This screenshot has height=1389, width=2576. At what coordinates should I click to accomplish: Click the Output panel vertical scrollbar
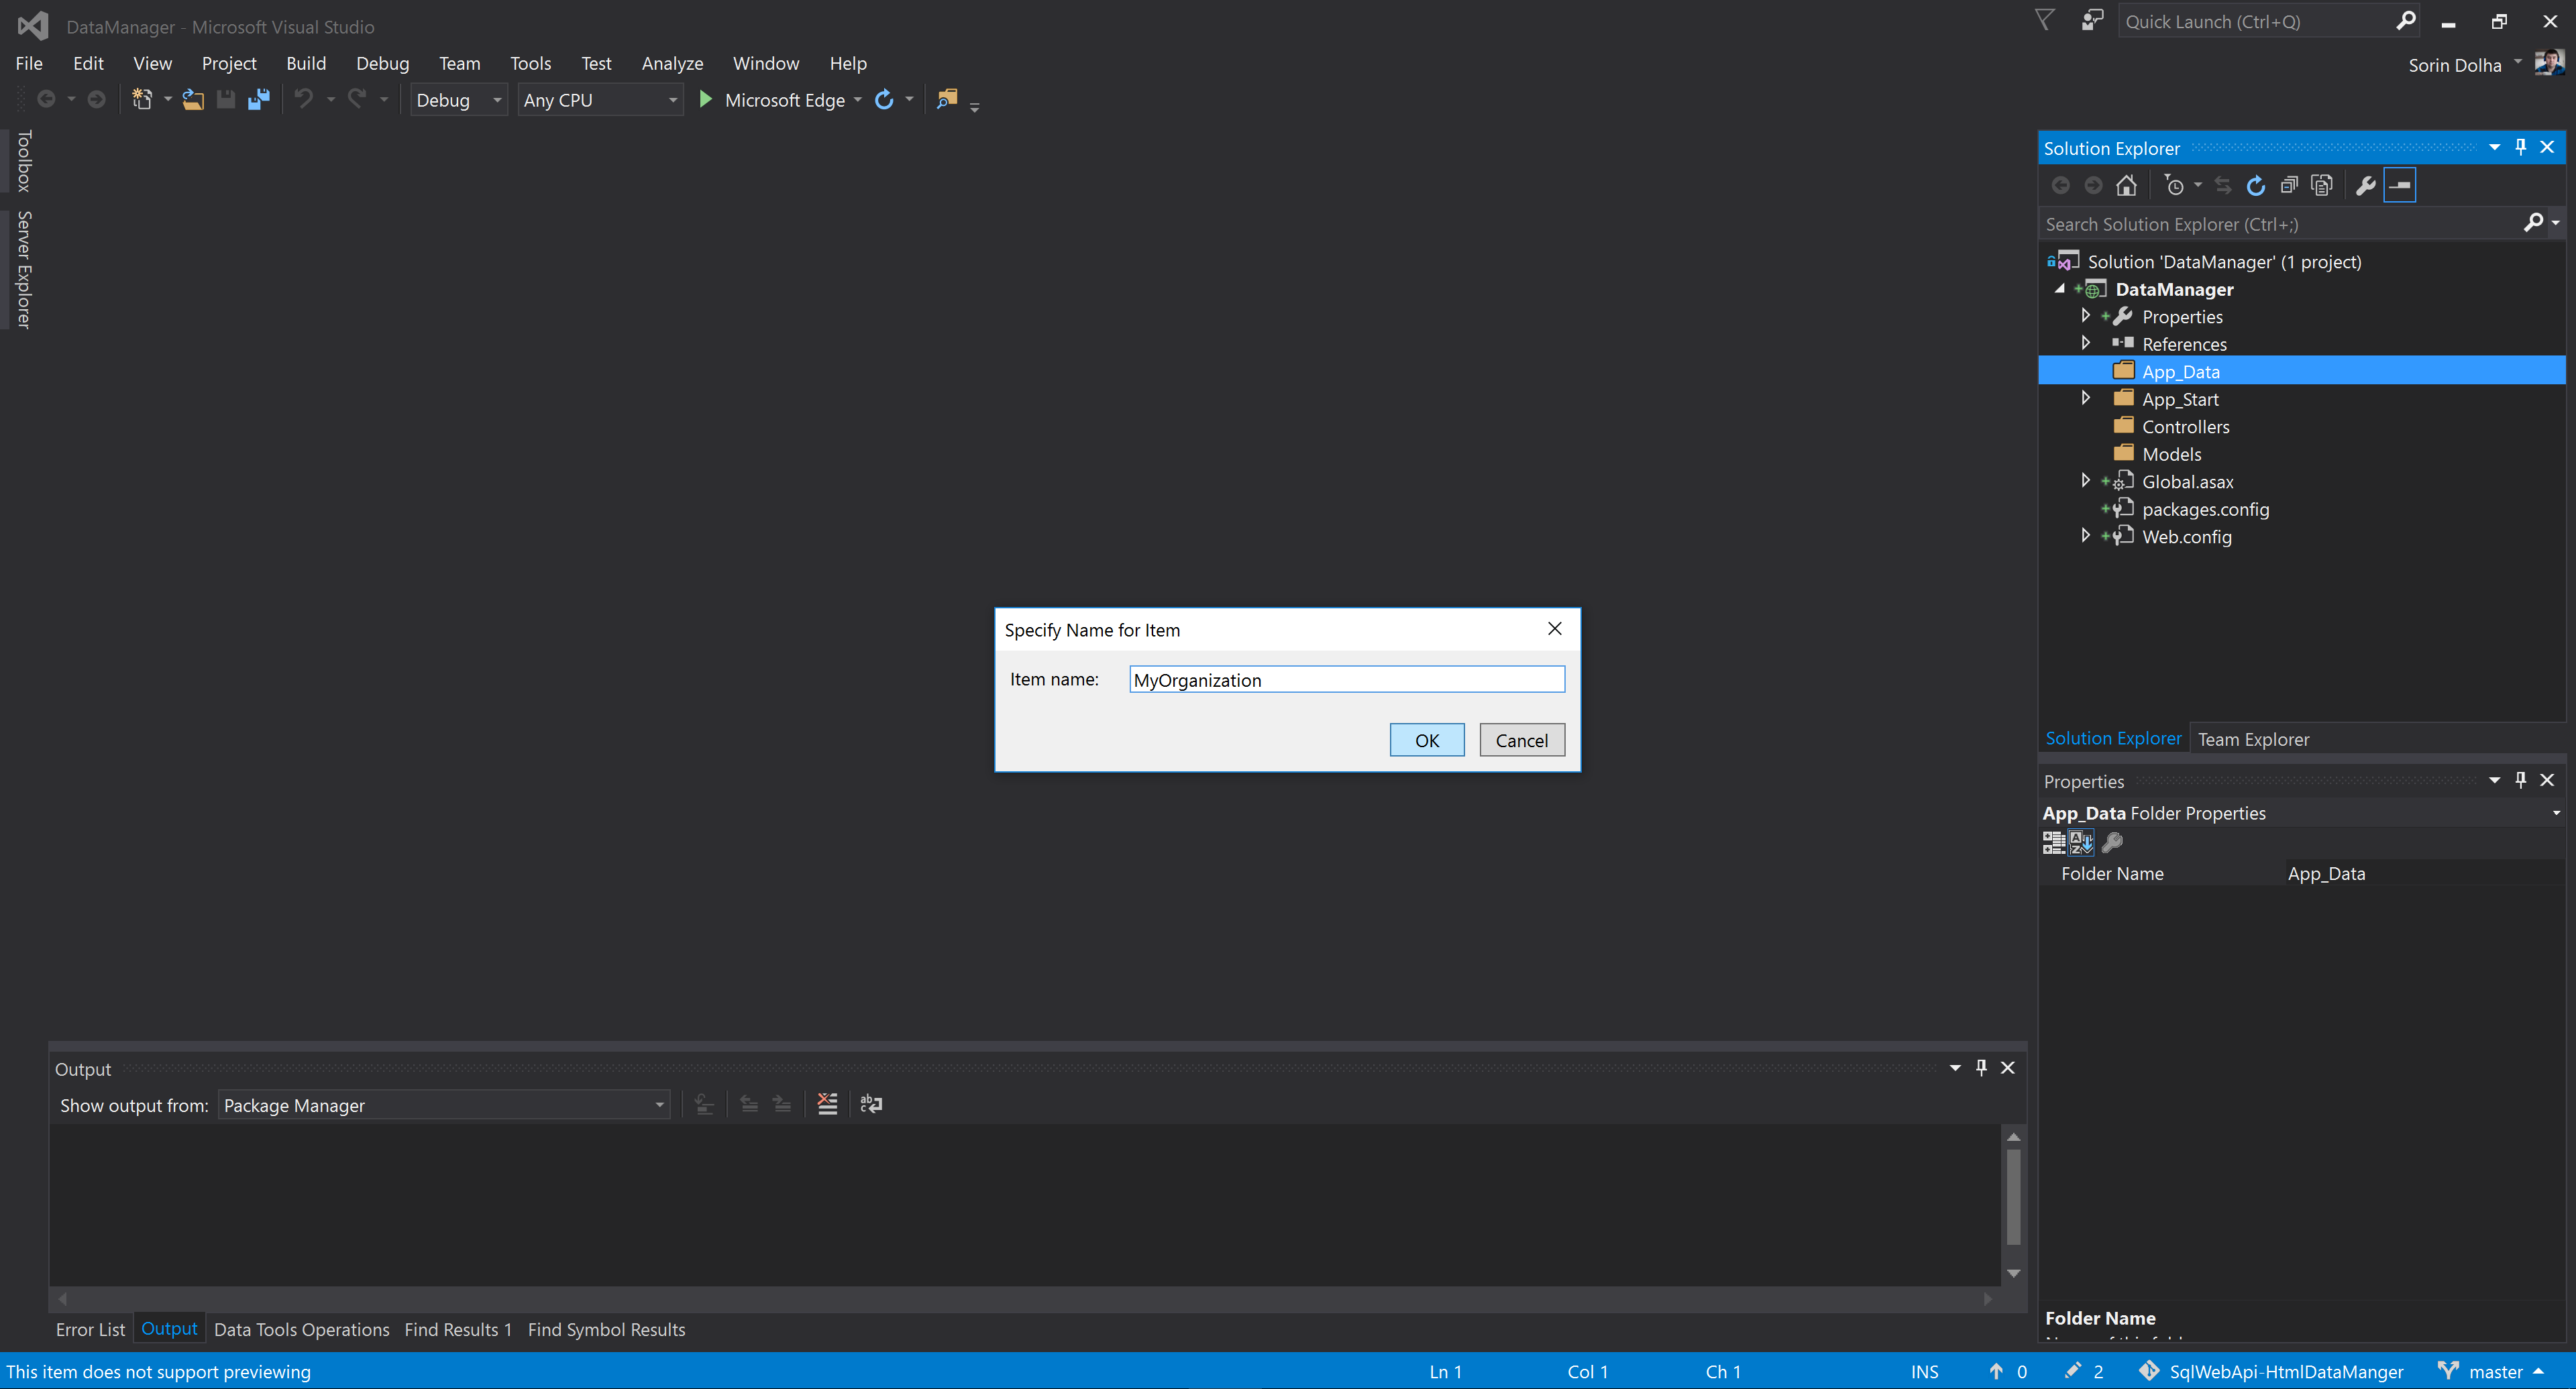tap(2013, 1196)
